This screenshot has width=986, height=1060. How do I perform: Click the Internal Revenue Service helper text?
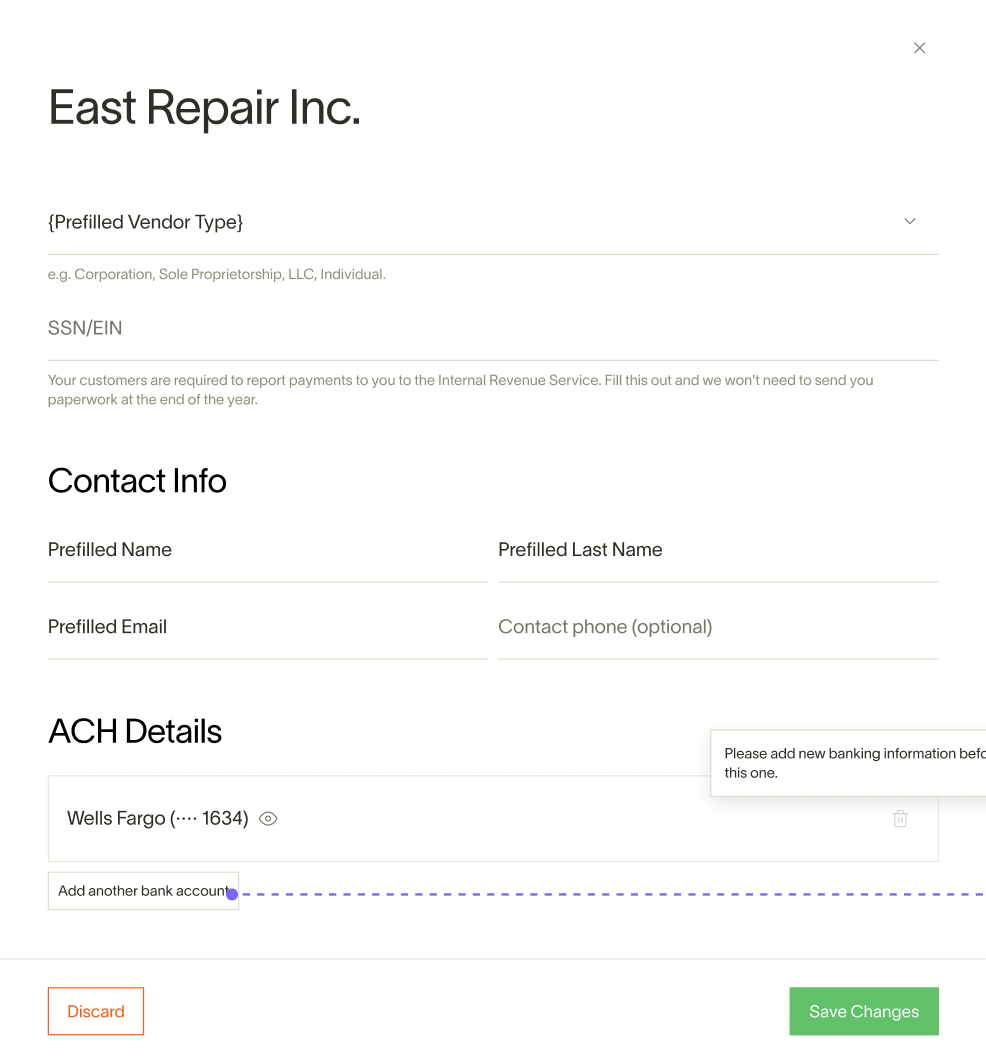[460, 390]
